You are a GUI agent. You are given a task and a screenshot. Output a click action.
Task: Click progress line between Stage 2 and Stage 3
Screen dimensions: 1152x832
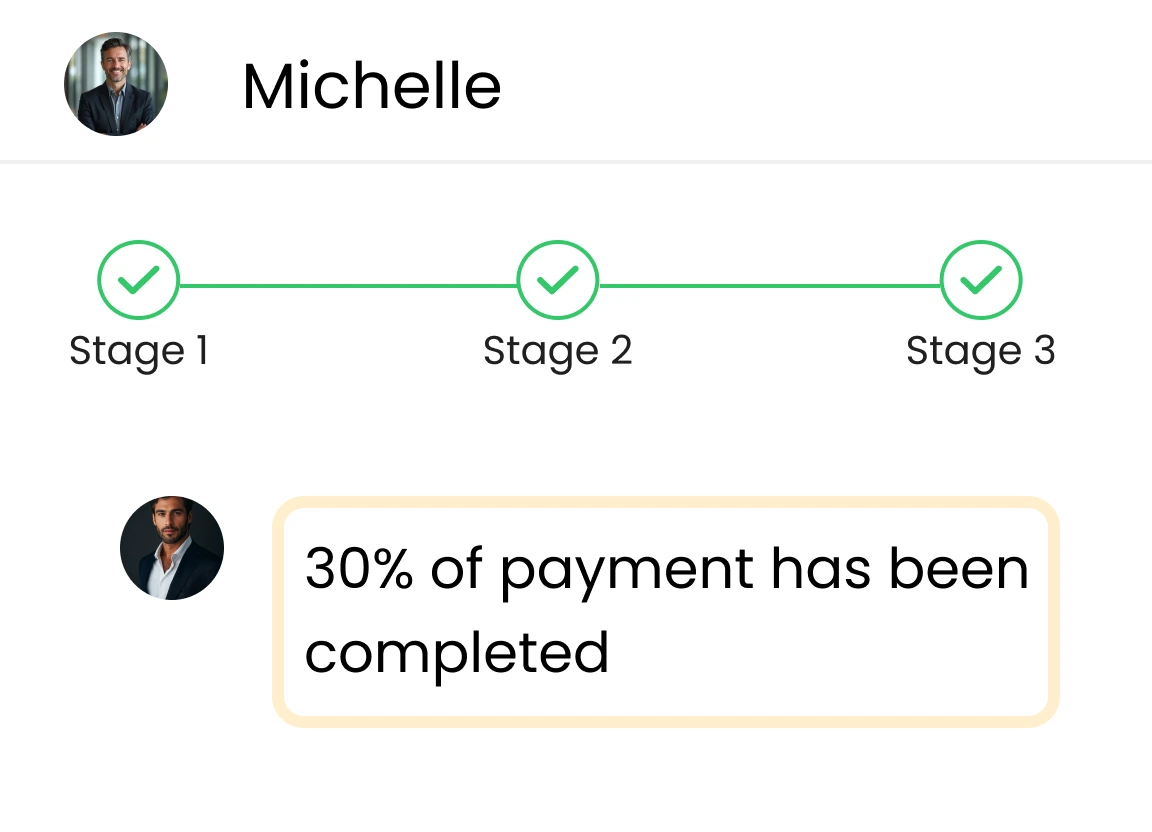[x=770, y=286]
